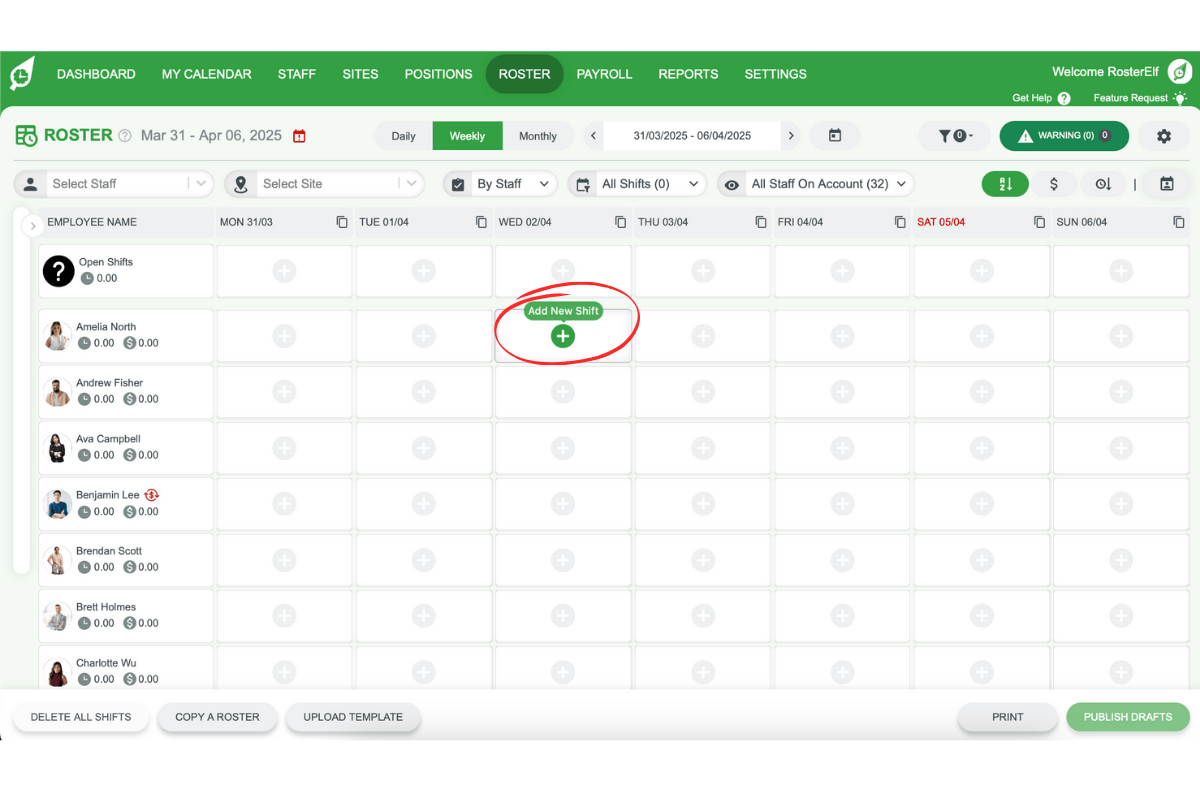Screen dimensions: 1200x800
Task: Switch roster to Daily view
Action: click(403, 136)
